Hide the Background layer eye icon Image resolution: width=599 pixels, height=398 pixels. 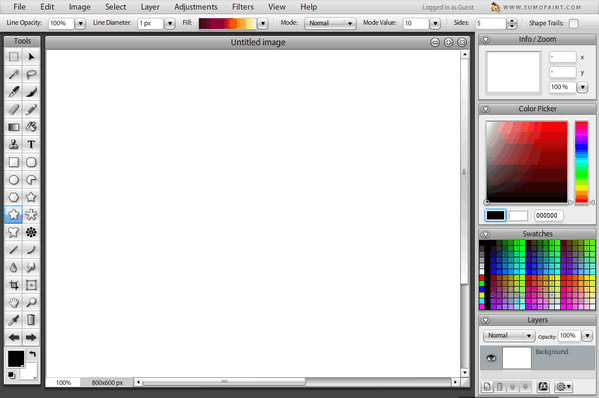(x=491, y=358)
